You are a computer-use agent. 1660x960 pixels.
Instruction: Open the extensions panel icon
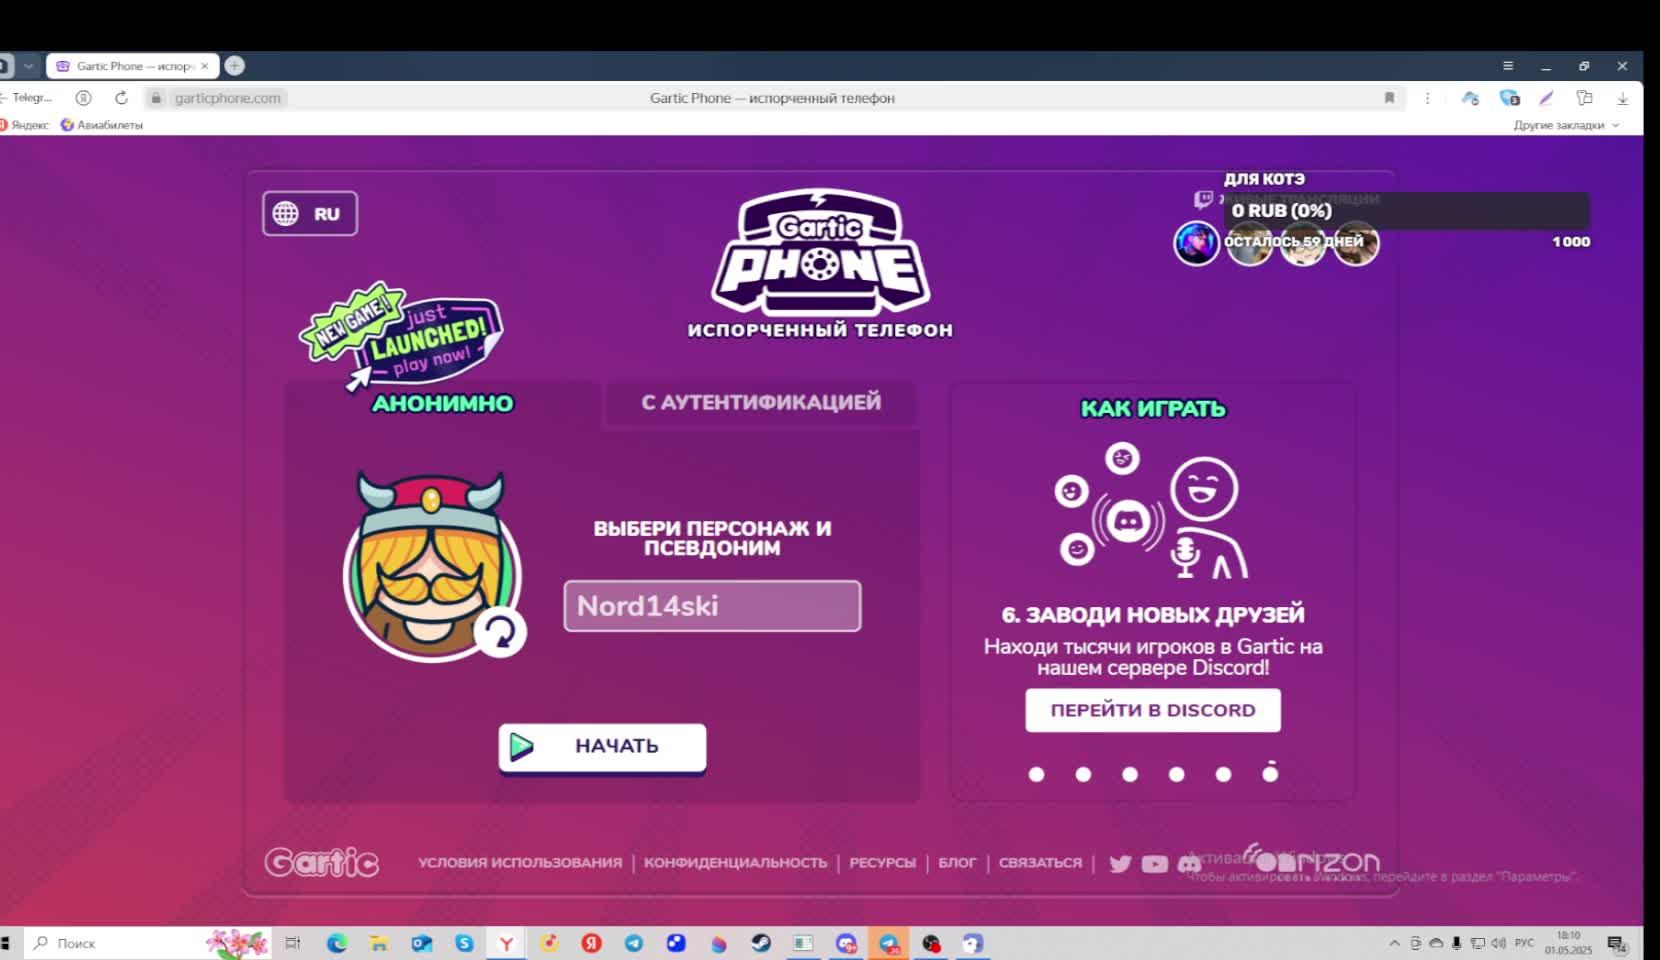click(x=1584, y=98)
